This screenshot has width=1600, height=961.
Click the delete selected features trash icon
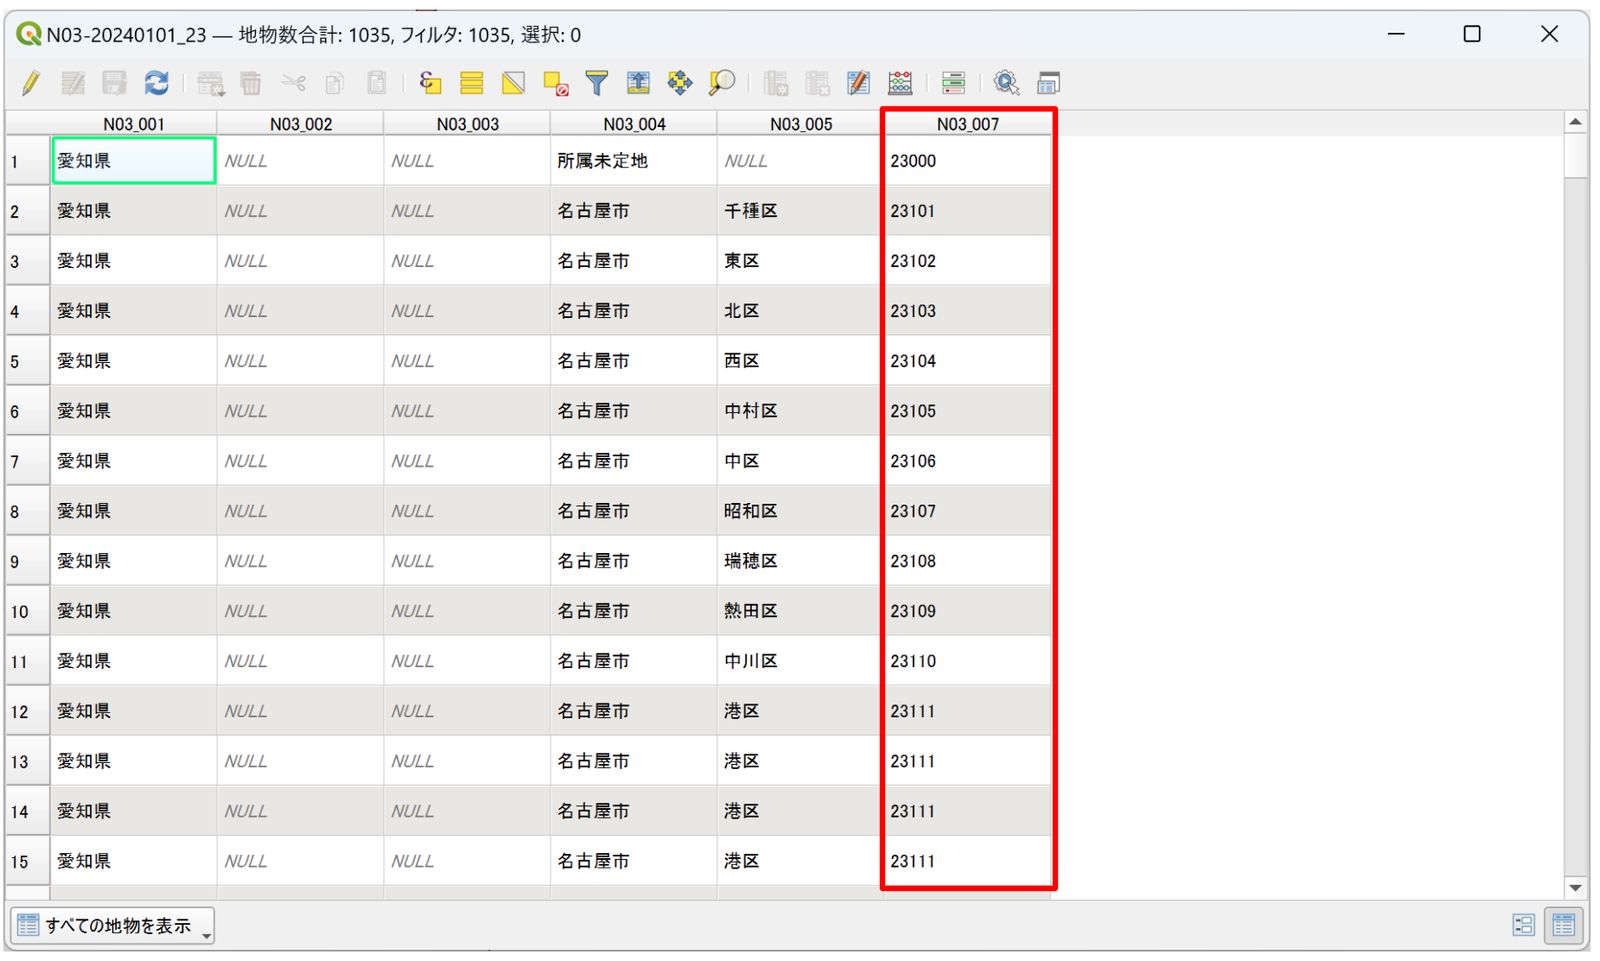pos(251,83)
